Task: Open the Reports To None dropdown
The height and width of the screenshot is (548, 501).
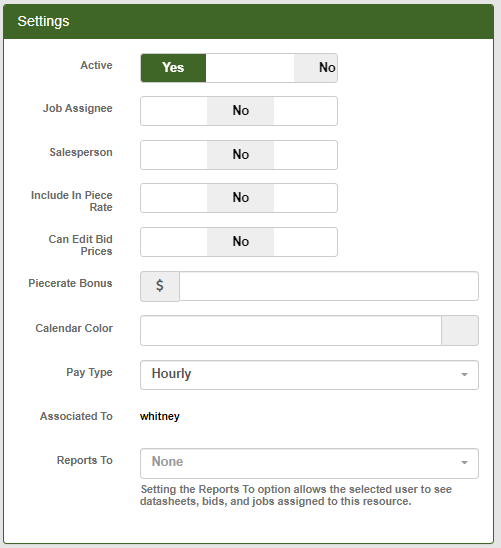Action: click(309, 463)
